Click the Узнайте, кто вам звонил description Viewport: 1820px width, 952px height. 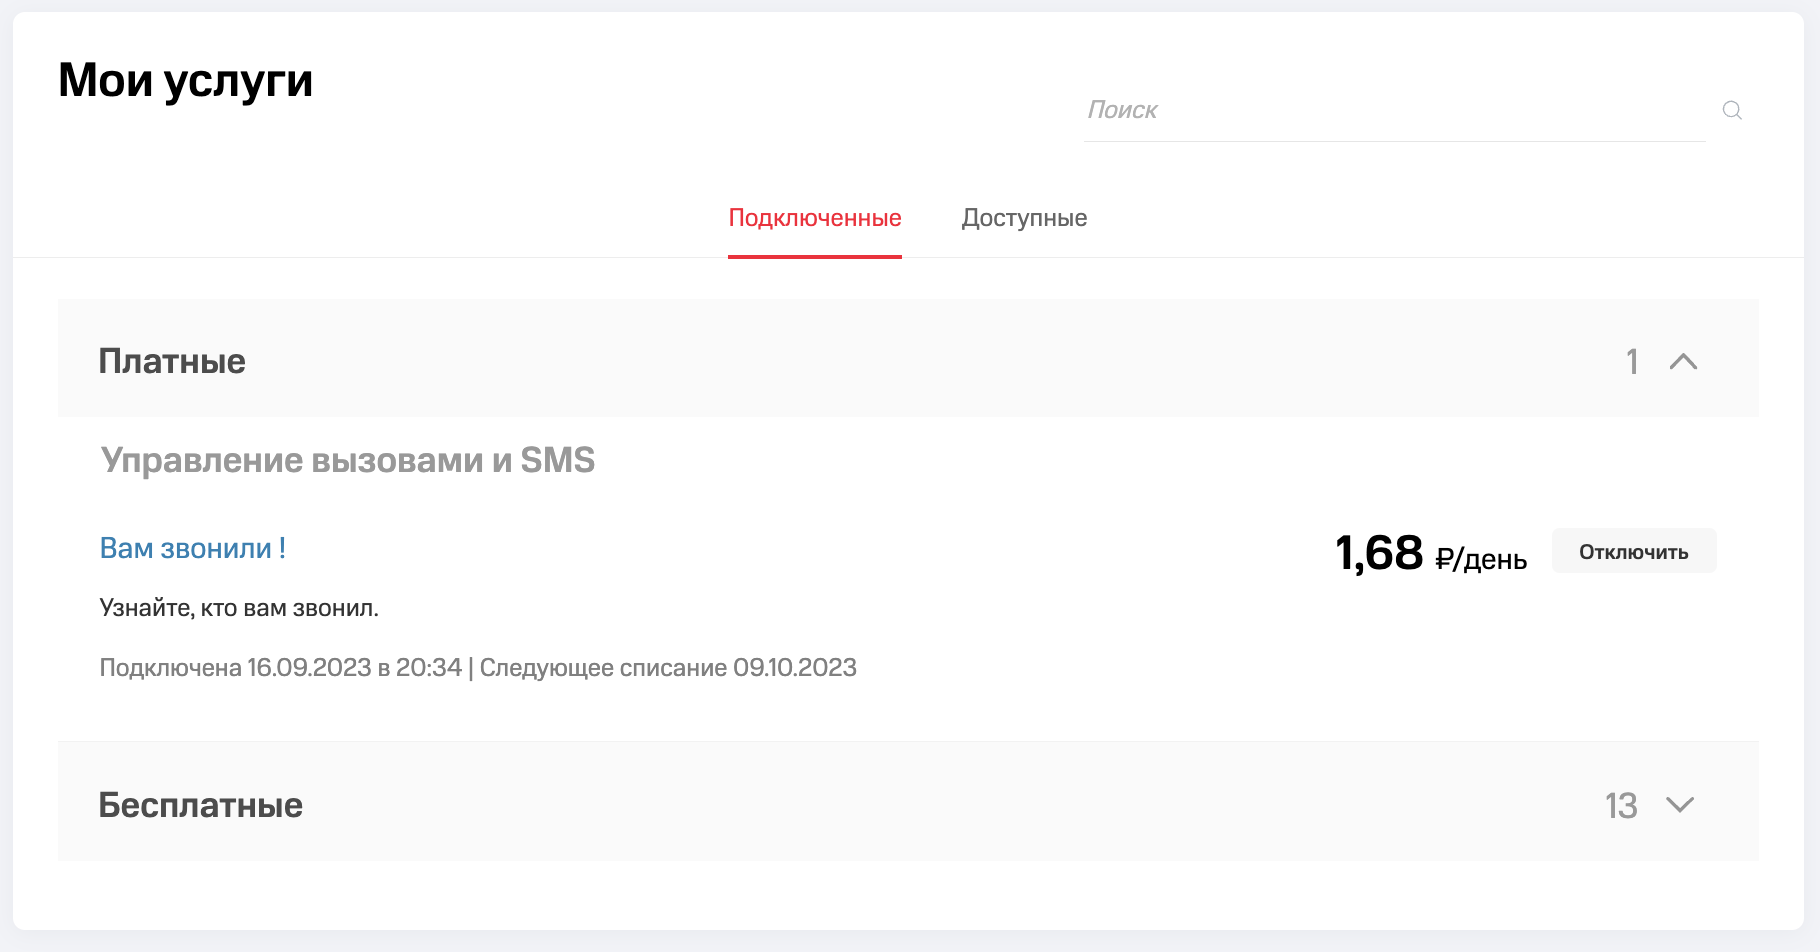click(x=239, y=608)
